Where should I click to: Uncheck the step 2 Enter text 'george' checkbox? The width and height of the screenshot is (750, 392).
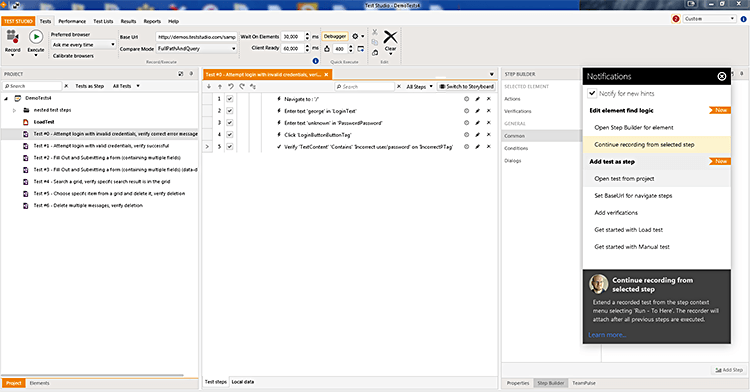click(x=230, y=111)
